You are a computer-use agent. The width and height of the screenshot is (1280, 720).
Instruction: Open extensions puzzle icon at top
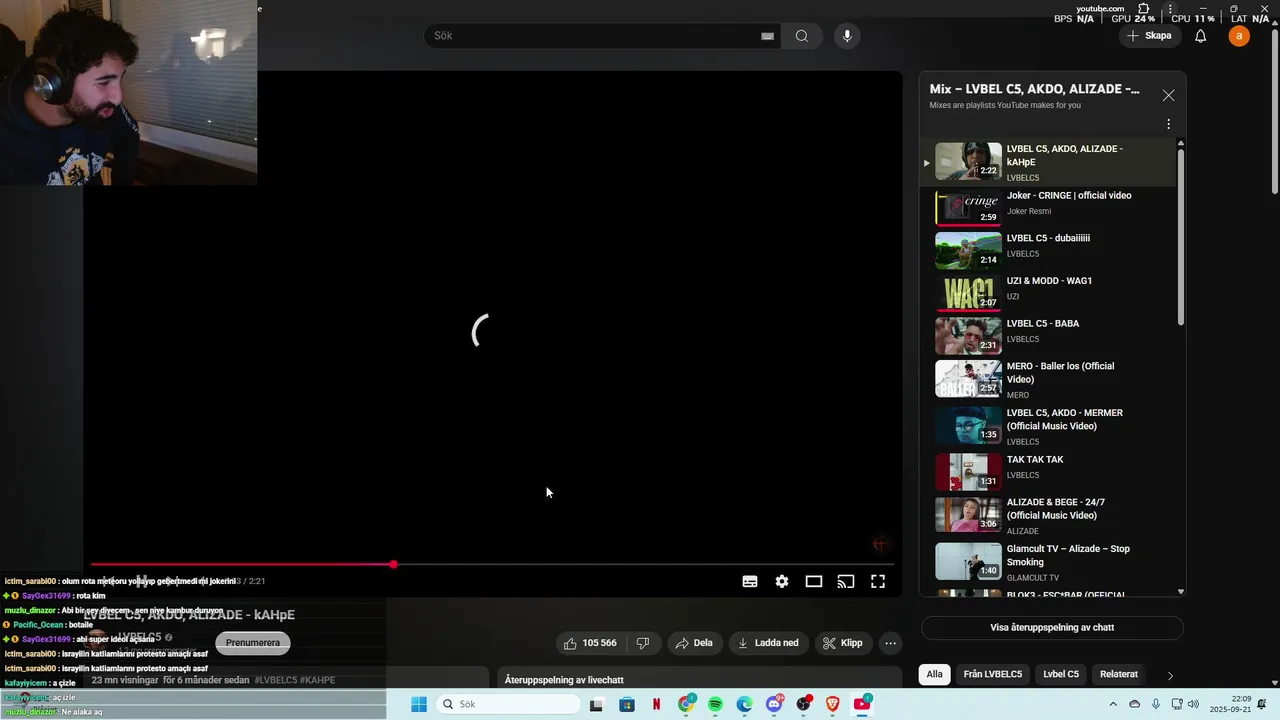click(x=1144, y=9)
